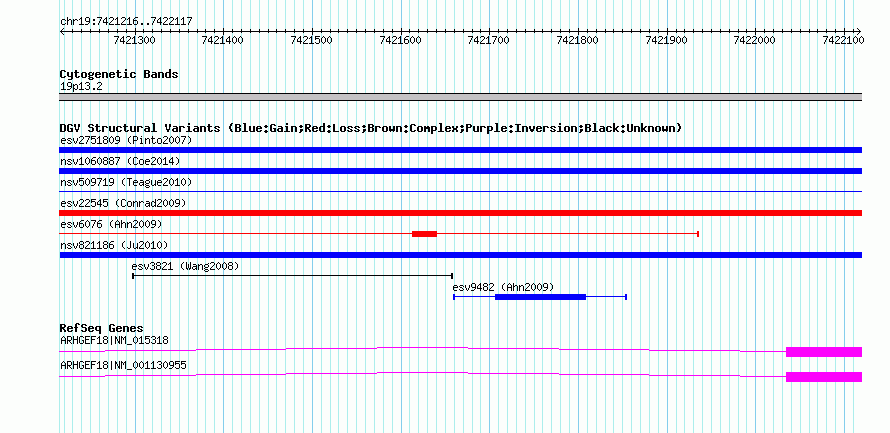Click the ARHGEF18|NM_015318 gene label

coord(114,340)
